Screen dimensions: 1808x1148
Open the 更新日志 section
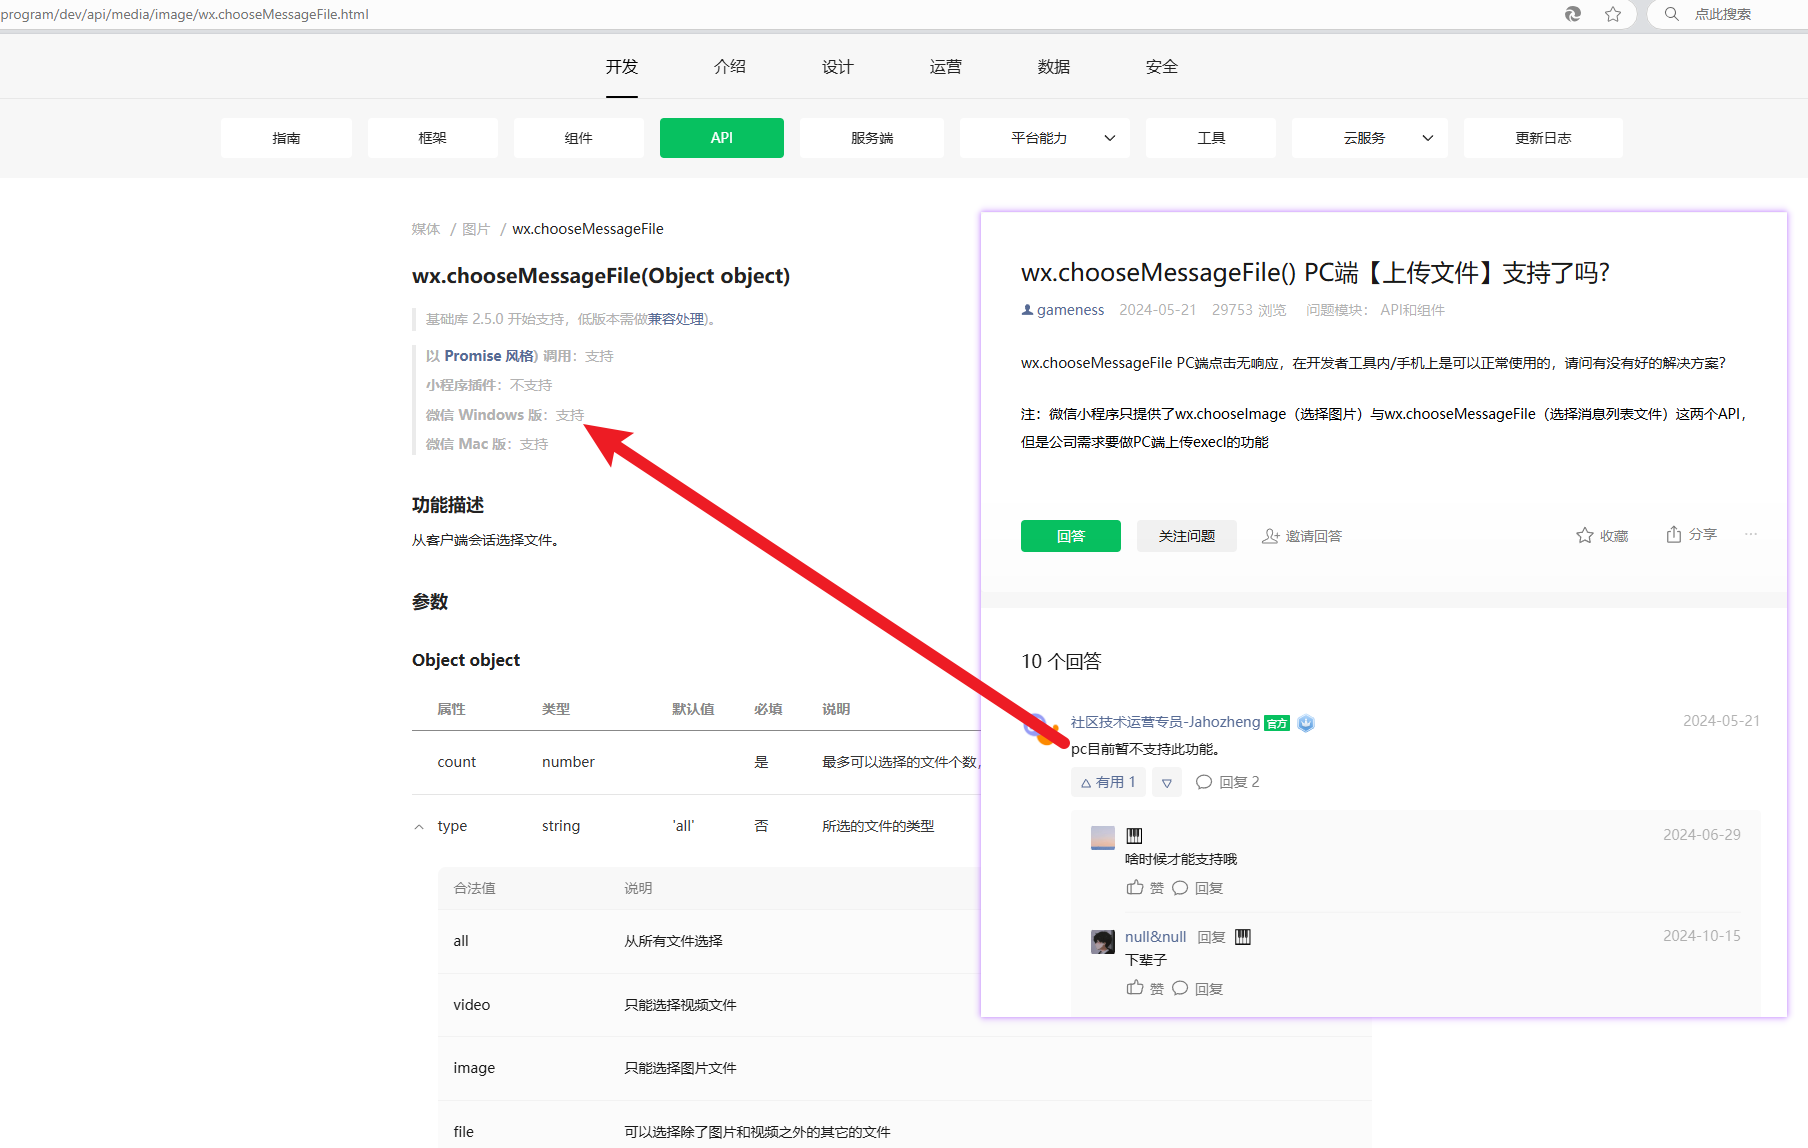1543,138
